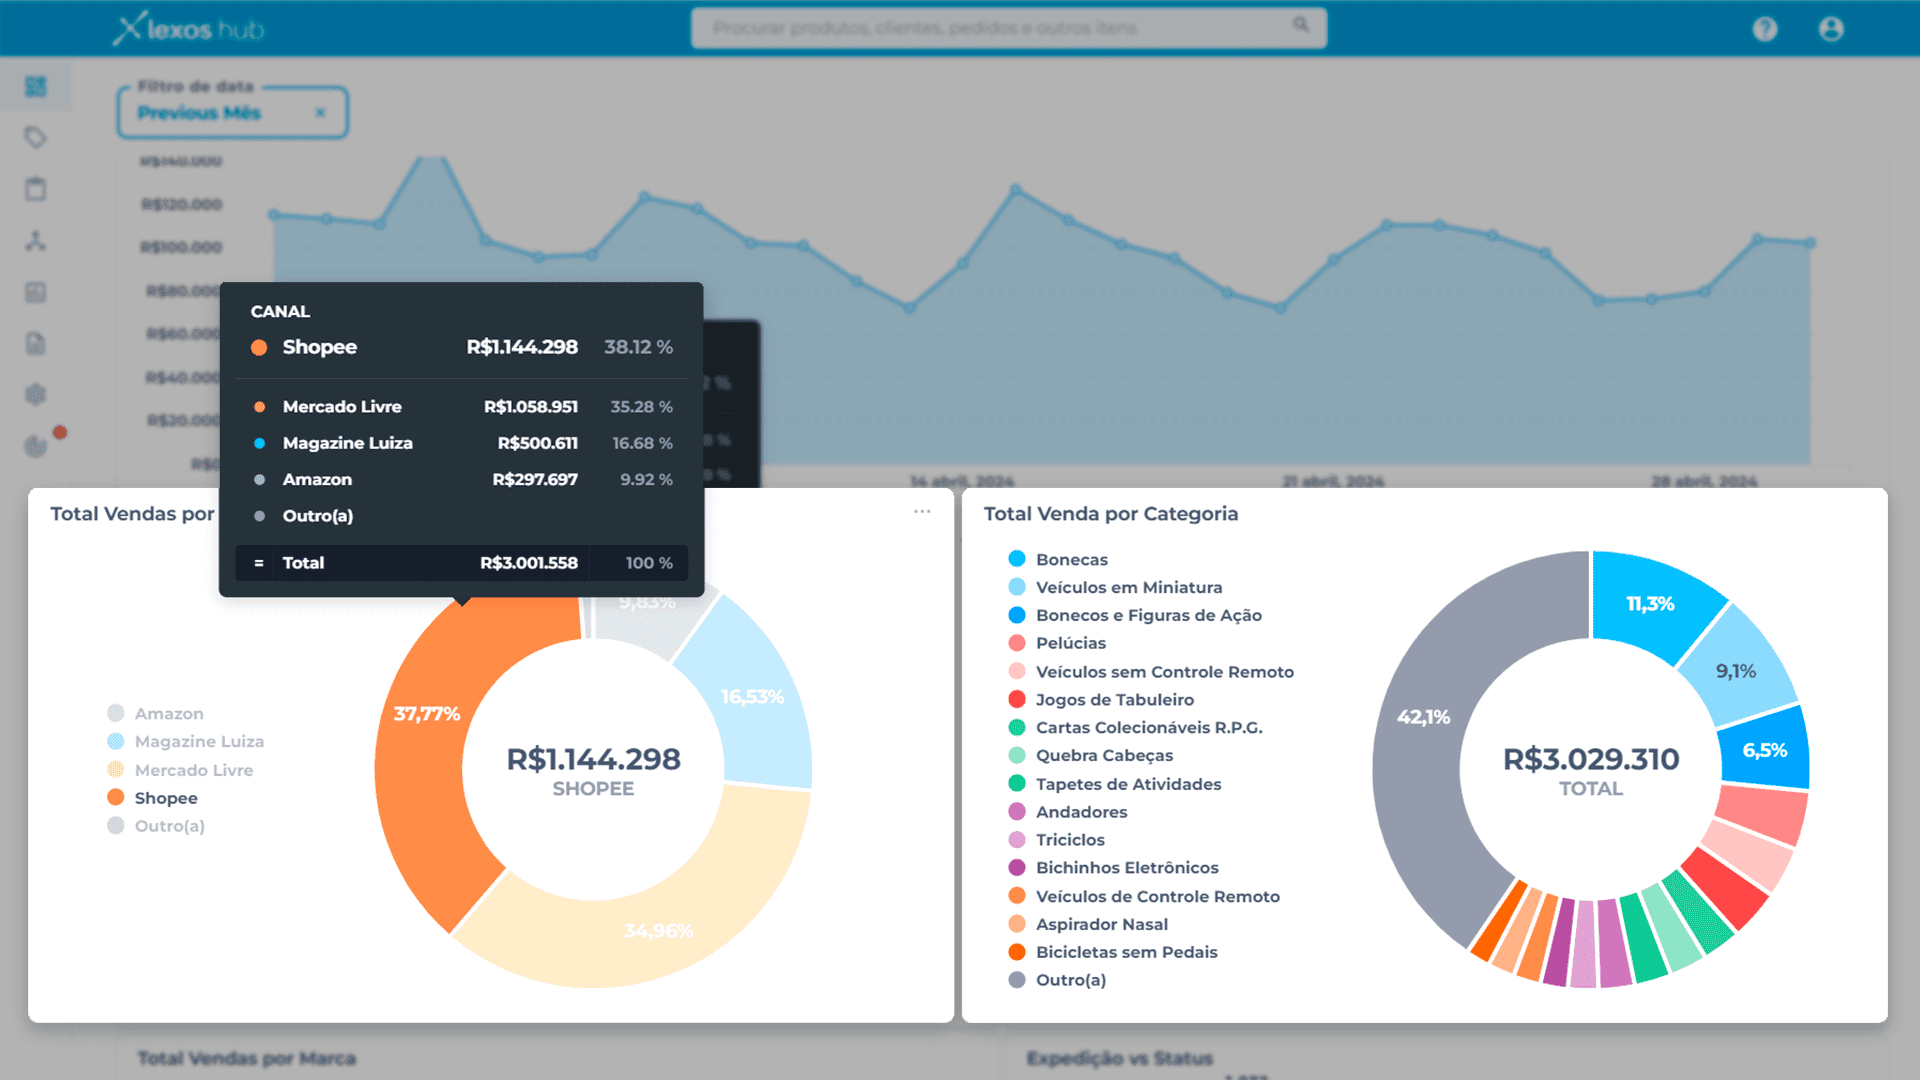Open the three-dot menu of the Total Vendas card
This screenshot has width=1920, height=1080.
click(922, 511)
